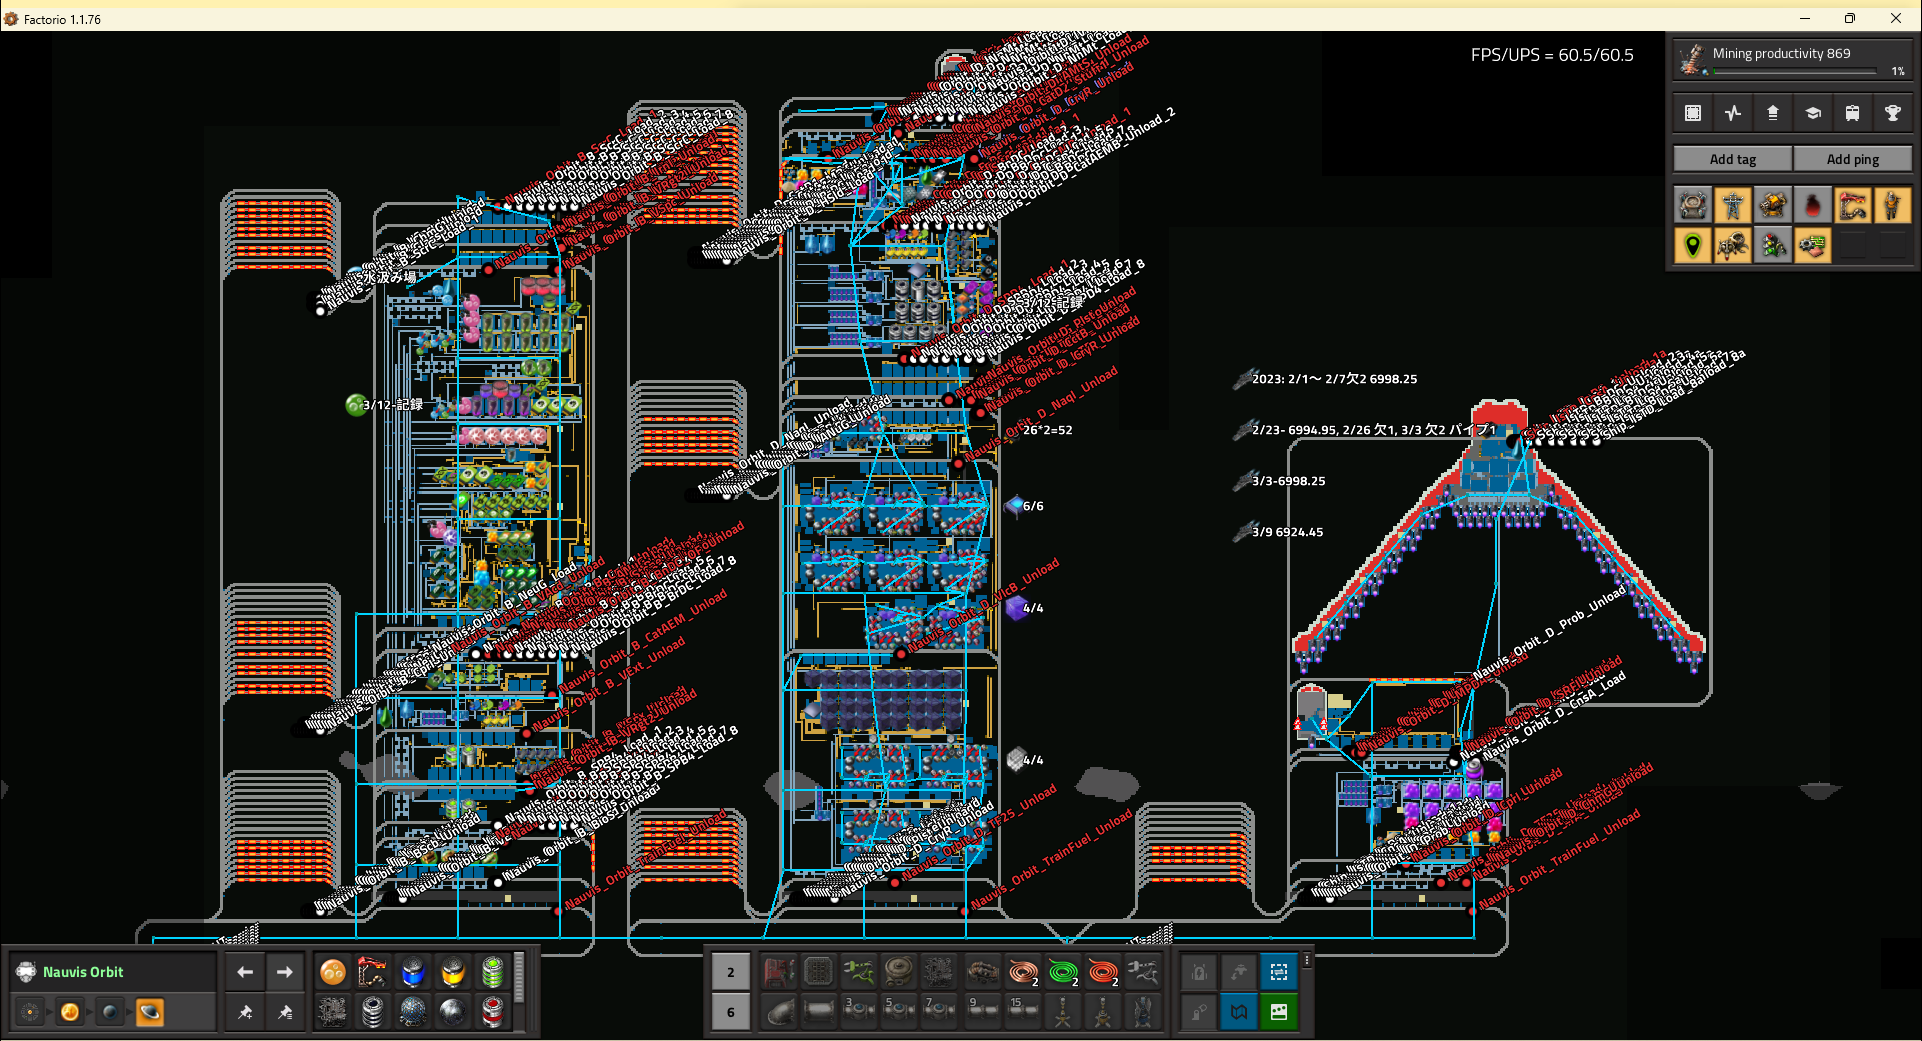Select the orange bubbly planet resource icon

coord(333,972)
